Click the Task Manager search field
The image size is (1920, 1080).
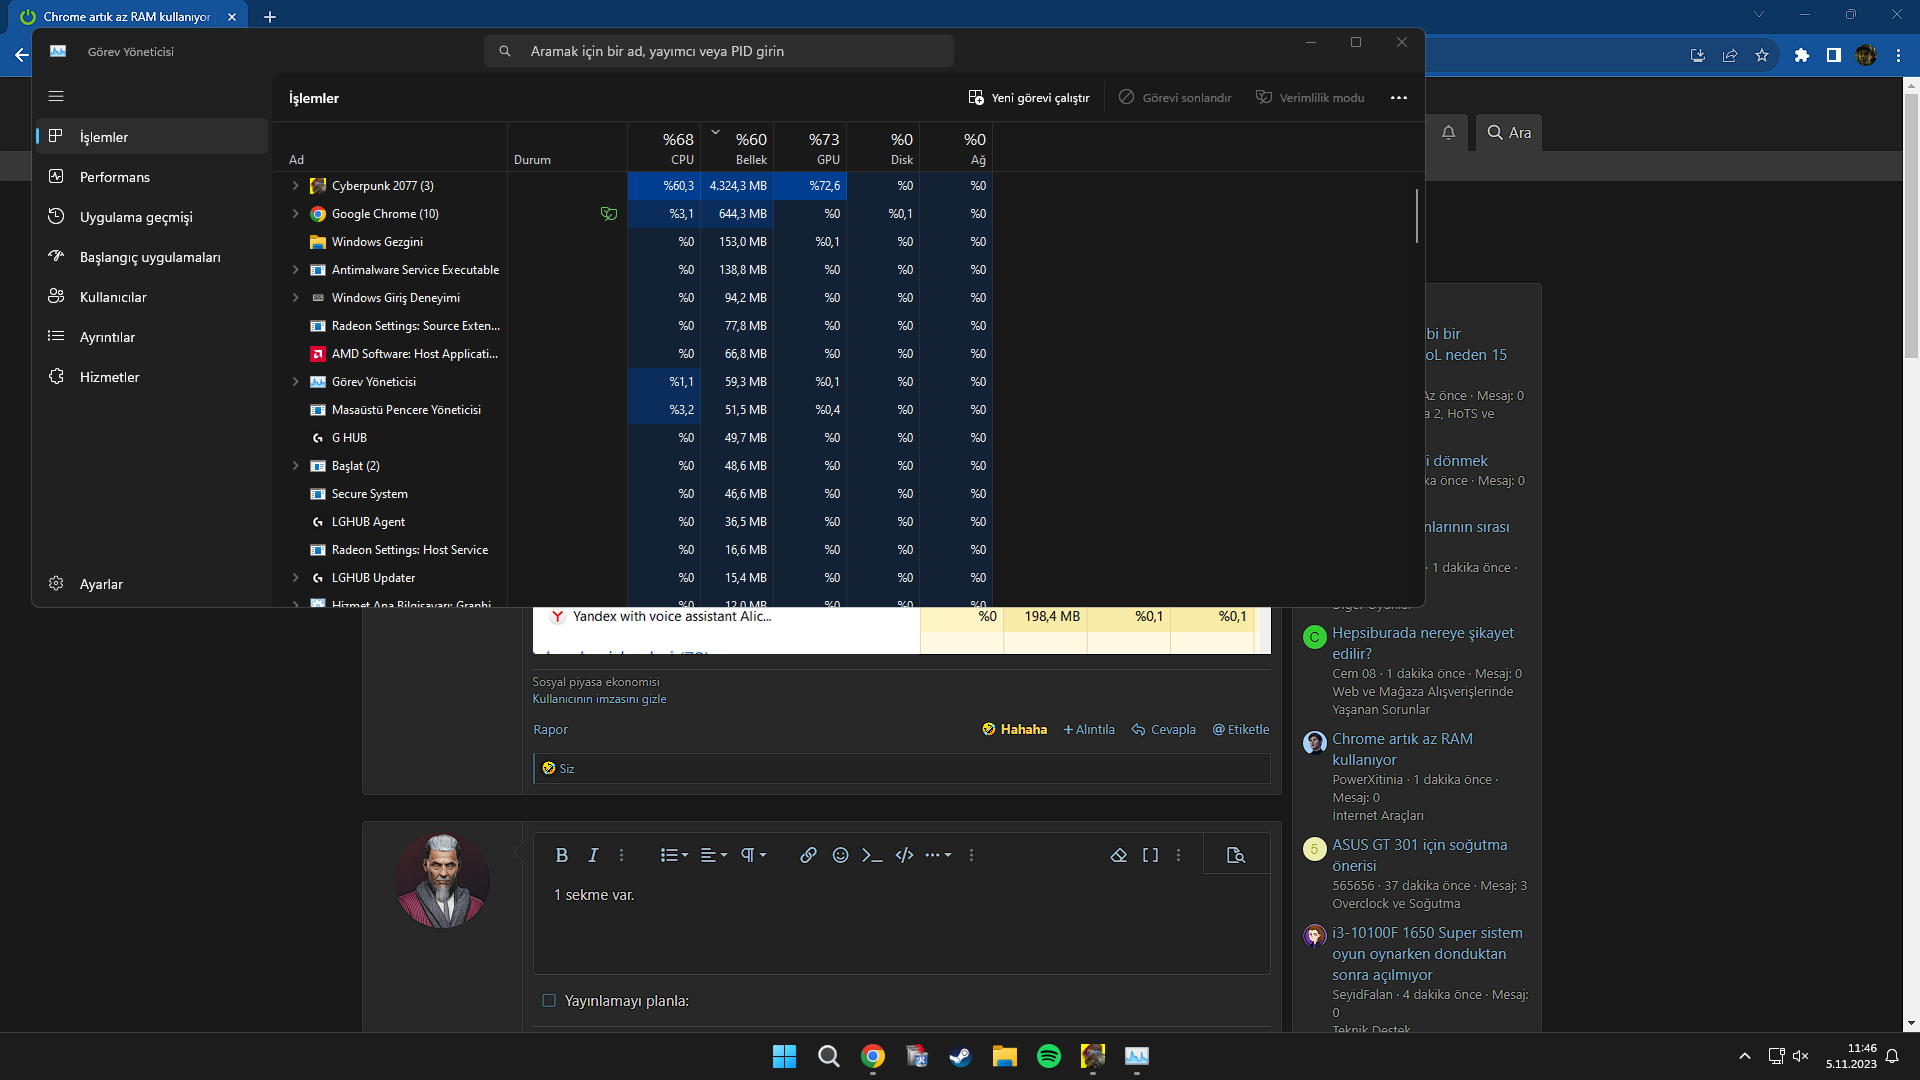coord(718,51)
